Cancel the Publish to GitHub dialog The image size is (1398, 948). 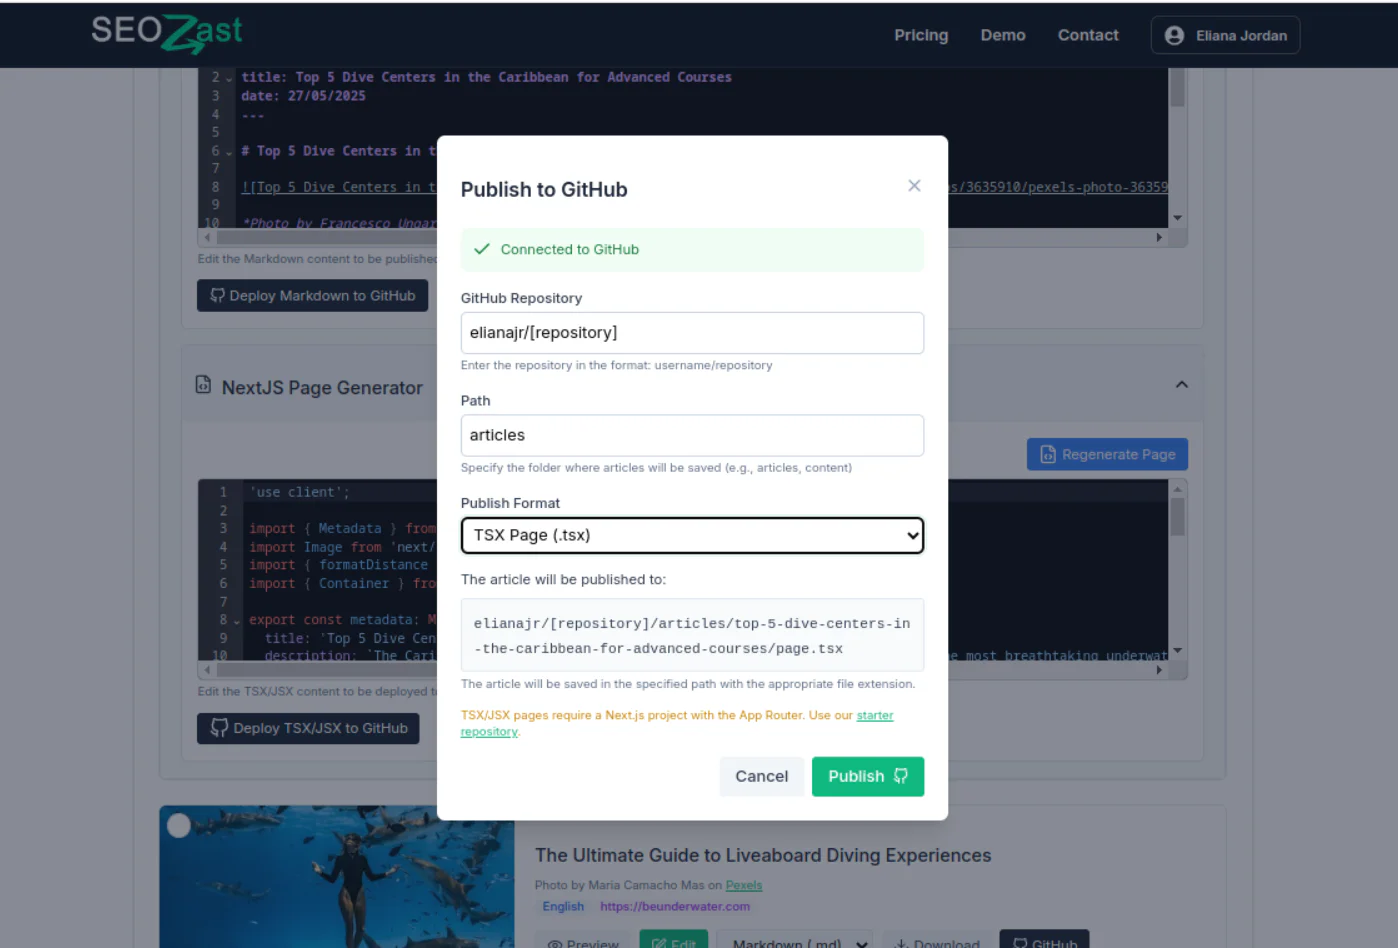(x=761, y=776)
